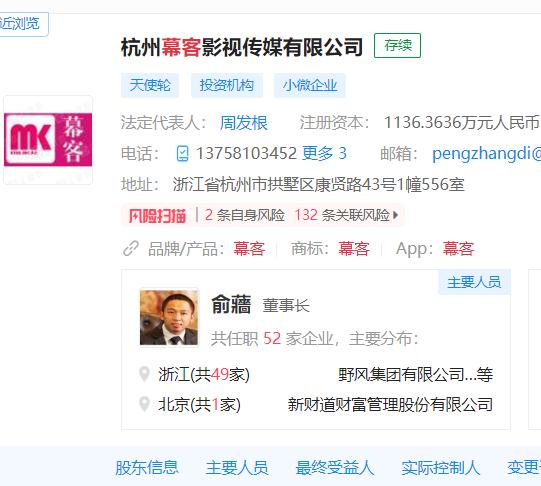Open the 幕客 trademark link after 商标
Screen dimensions: 541x486
point(354,249)
